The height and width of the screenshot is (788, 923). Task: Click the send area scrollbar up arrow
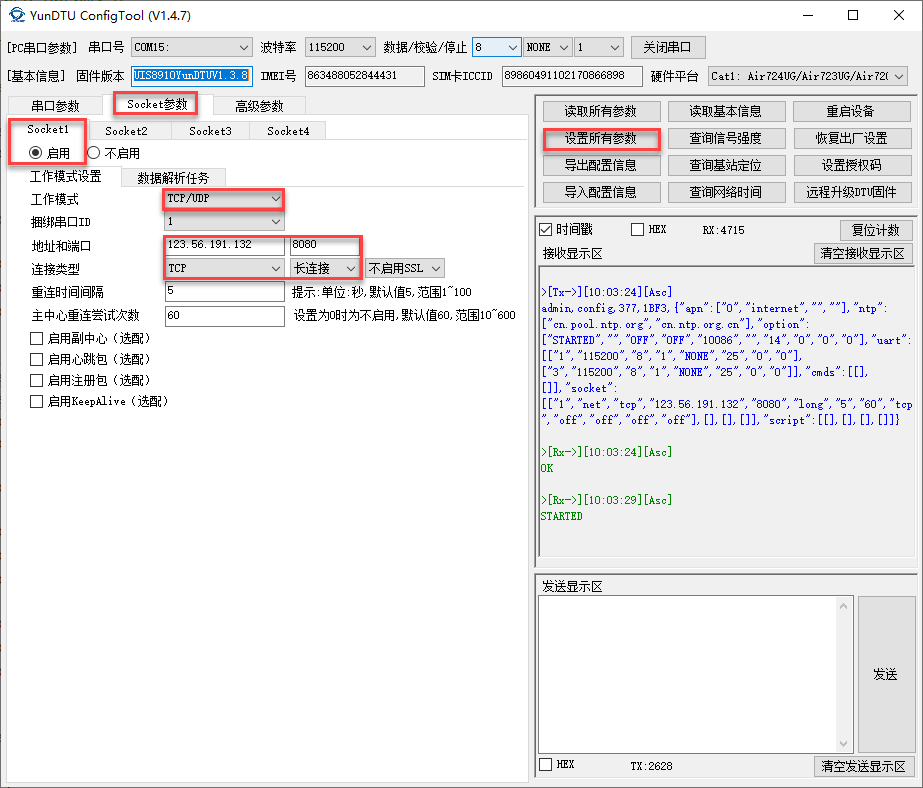[x=844, y=606]
